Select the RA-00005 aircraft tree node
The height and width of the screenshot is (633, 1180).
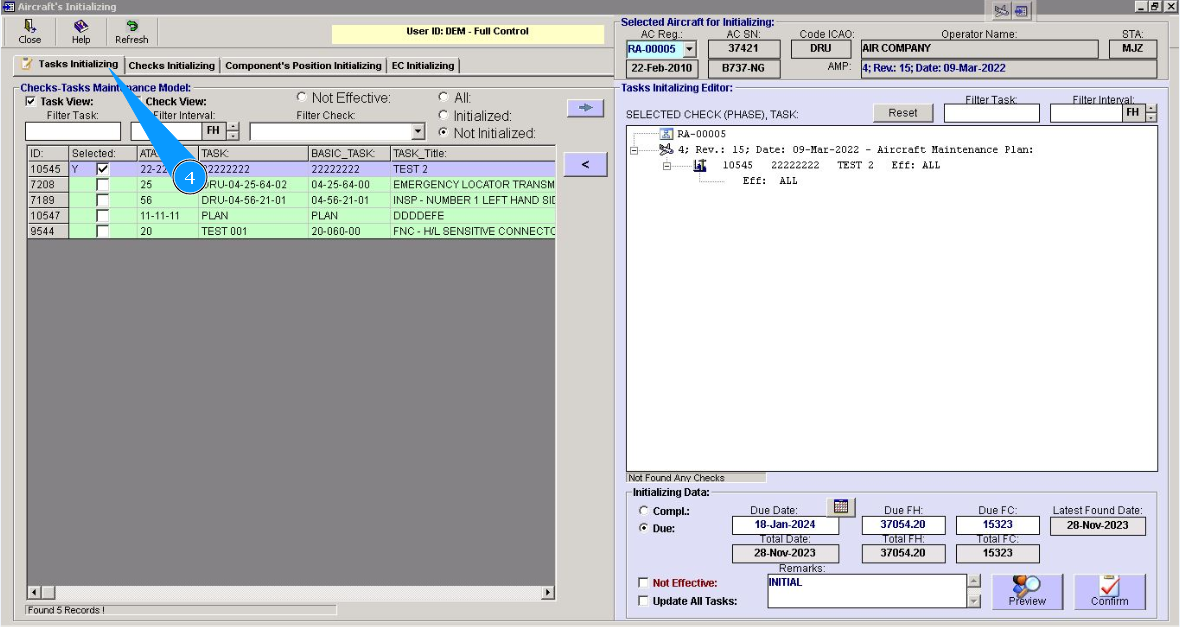coord(700,134)
